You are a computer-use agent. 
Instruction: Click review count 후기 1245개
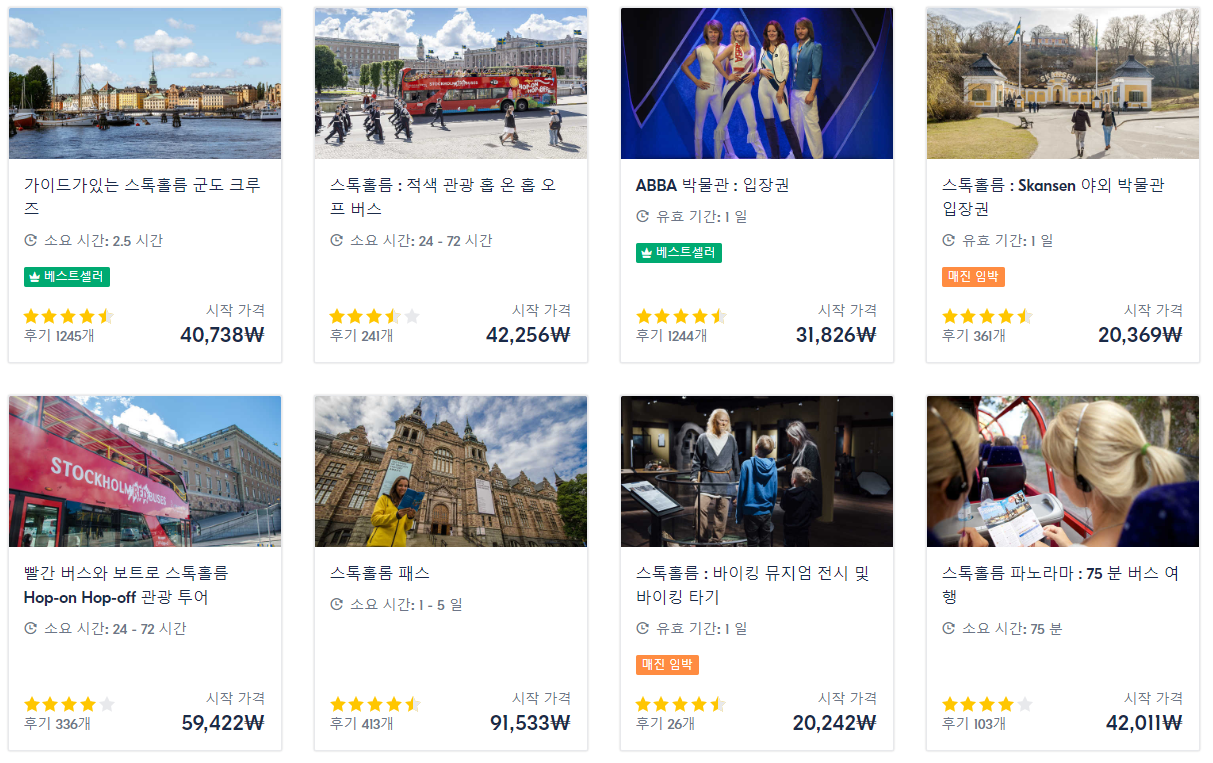coord(59,335)
